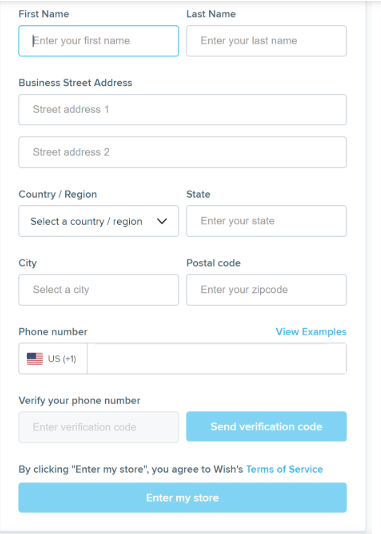Open the Select a city field

(98, 290)
